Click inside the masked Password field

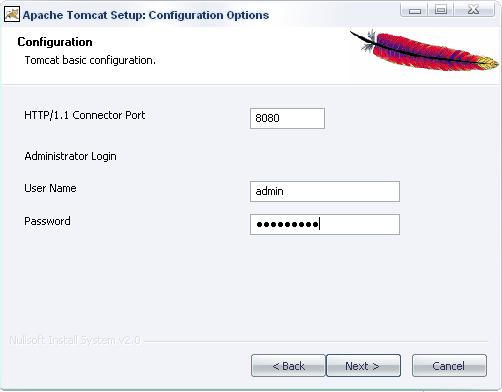click(325, 224)
